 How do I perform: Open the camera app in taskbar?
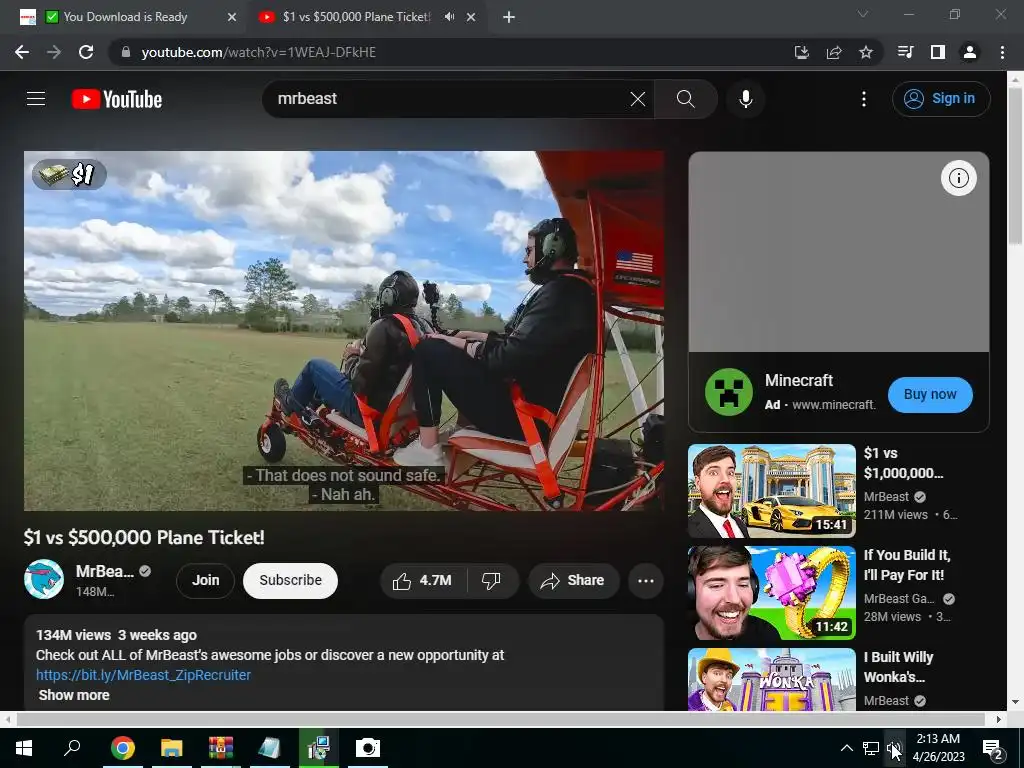point(368,748)
